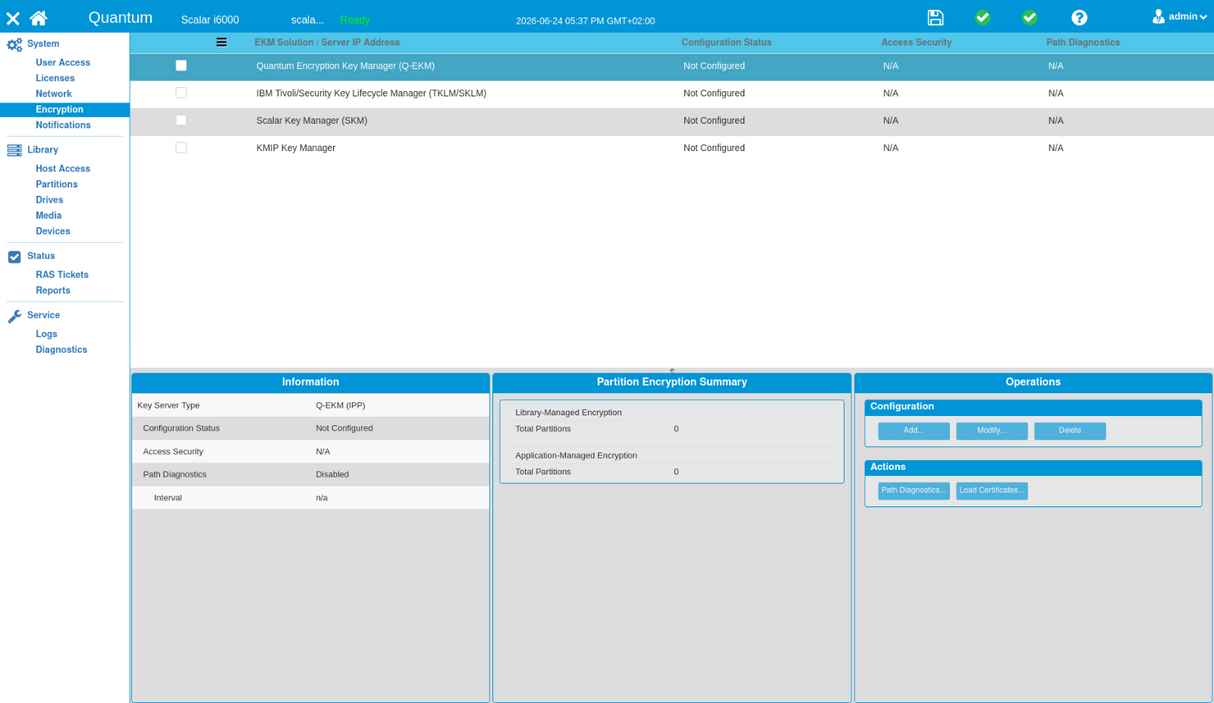
Task: Open Licenses in the sidebar
Action: [55, 78]
